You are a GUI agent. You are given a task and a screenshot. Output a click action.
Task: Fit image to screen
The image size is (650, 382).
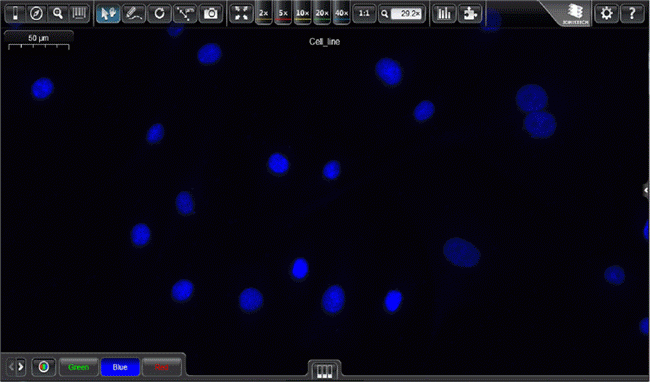[241, 14]
